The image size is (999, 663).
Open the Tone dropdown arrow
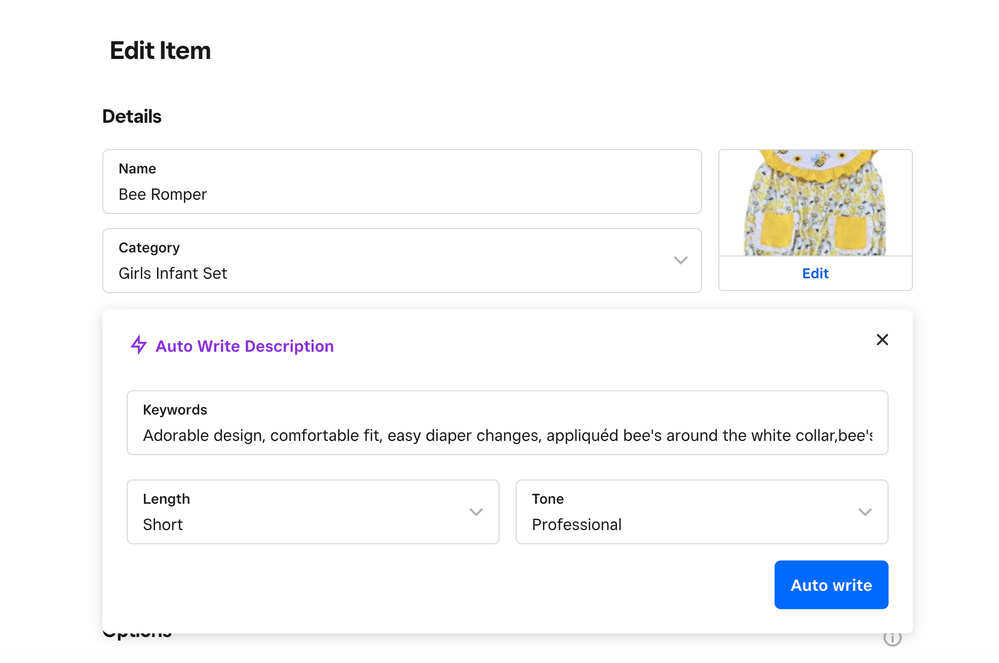pos(865,512)
